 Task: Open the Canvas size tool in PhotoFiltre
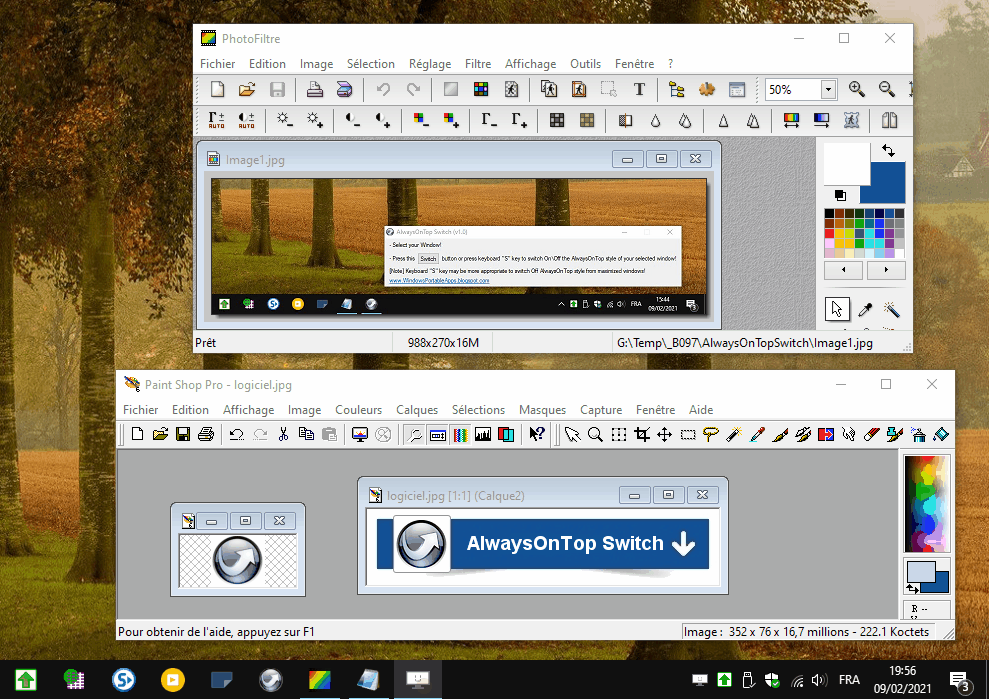tap(578, 90)
